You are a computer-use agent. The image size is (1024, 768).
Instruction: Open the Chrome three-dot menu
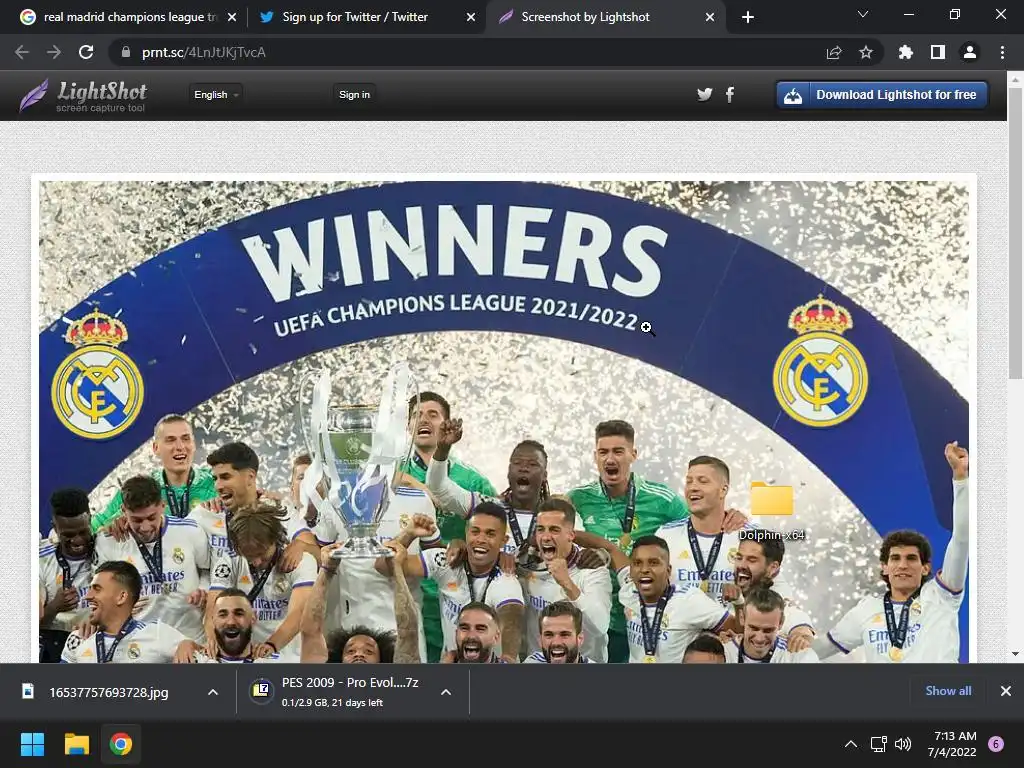pos(1002,52)
